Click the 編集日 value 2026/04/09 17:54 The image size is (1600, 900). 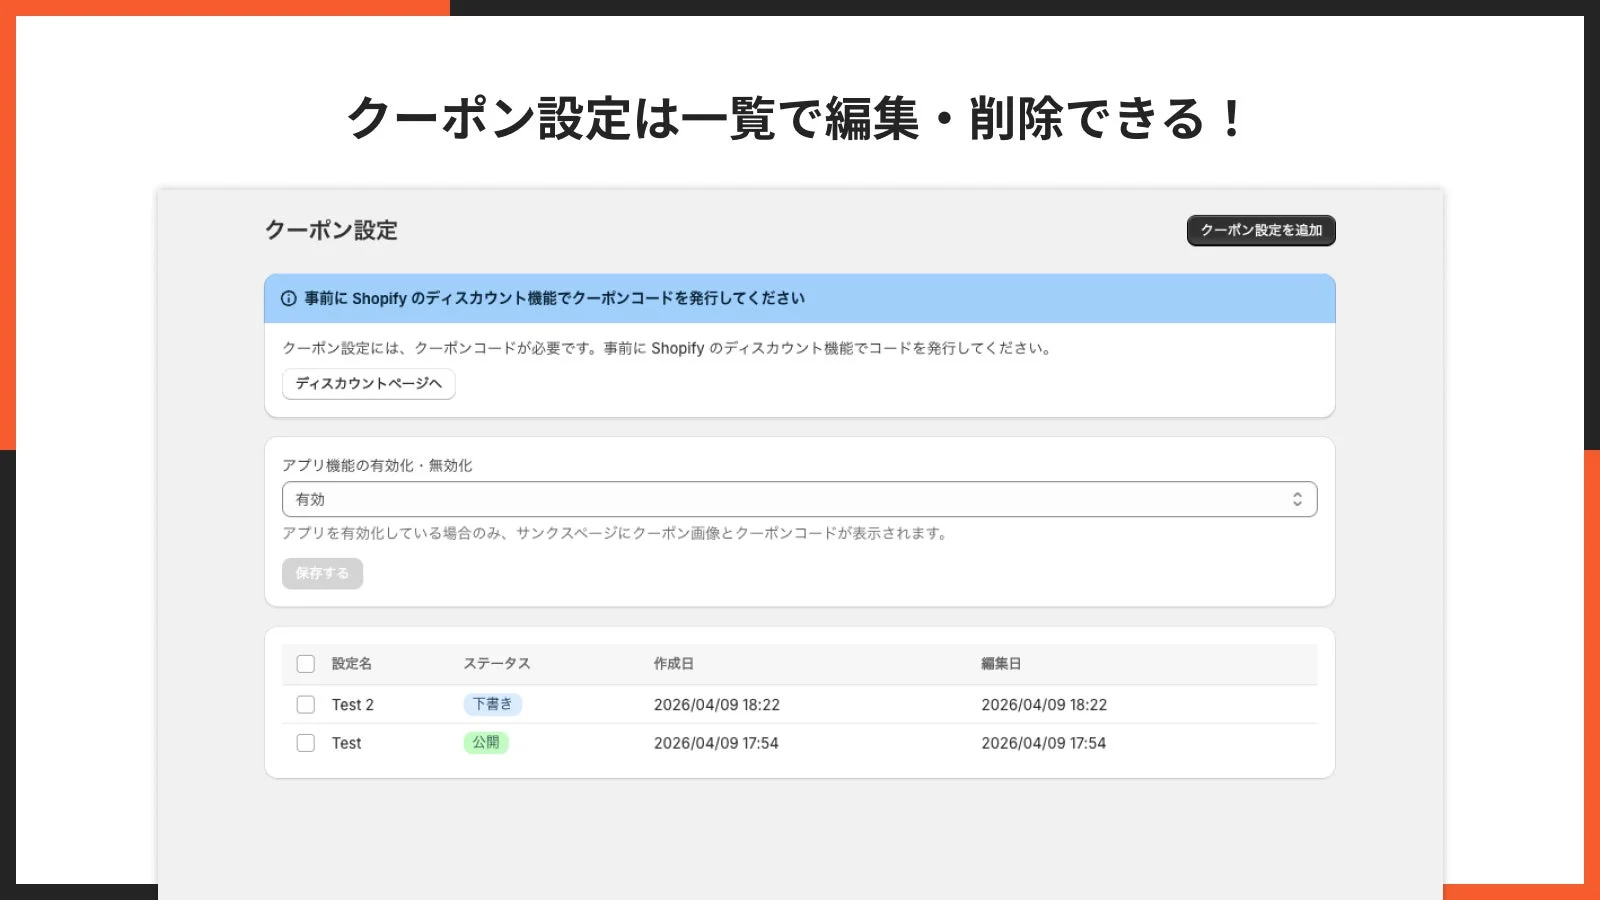pyautogui.click(x=1043, y=743)
